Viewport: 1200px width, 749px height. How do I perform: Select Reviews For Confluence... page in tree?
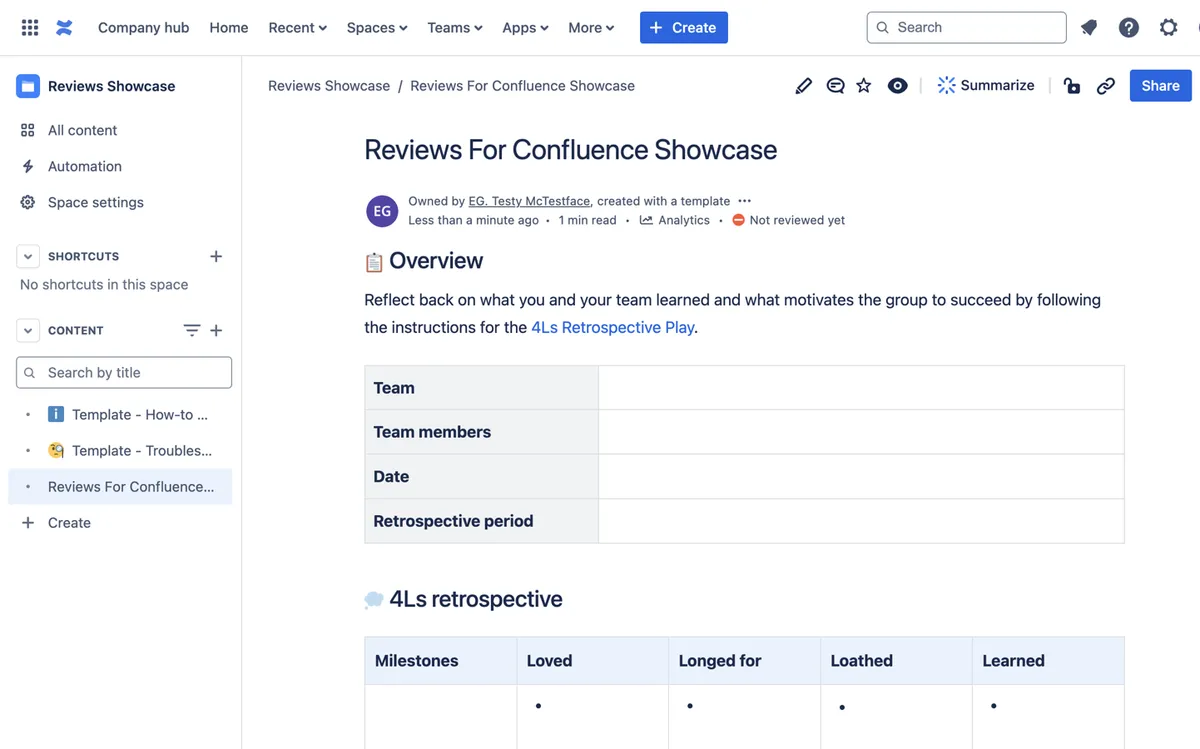coord(120,487)
